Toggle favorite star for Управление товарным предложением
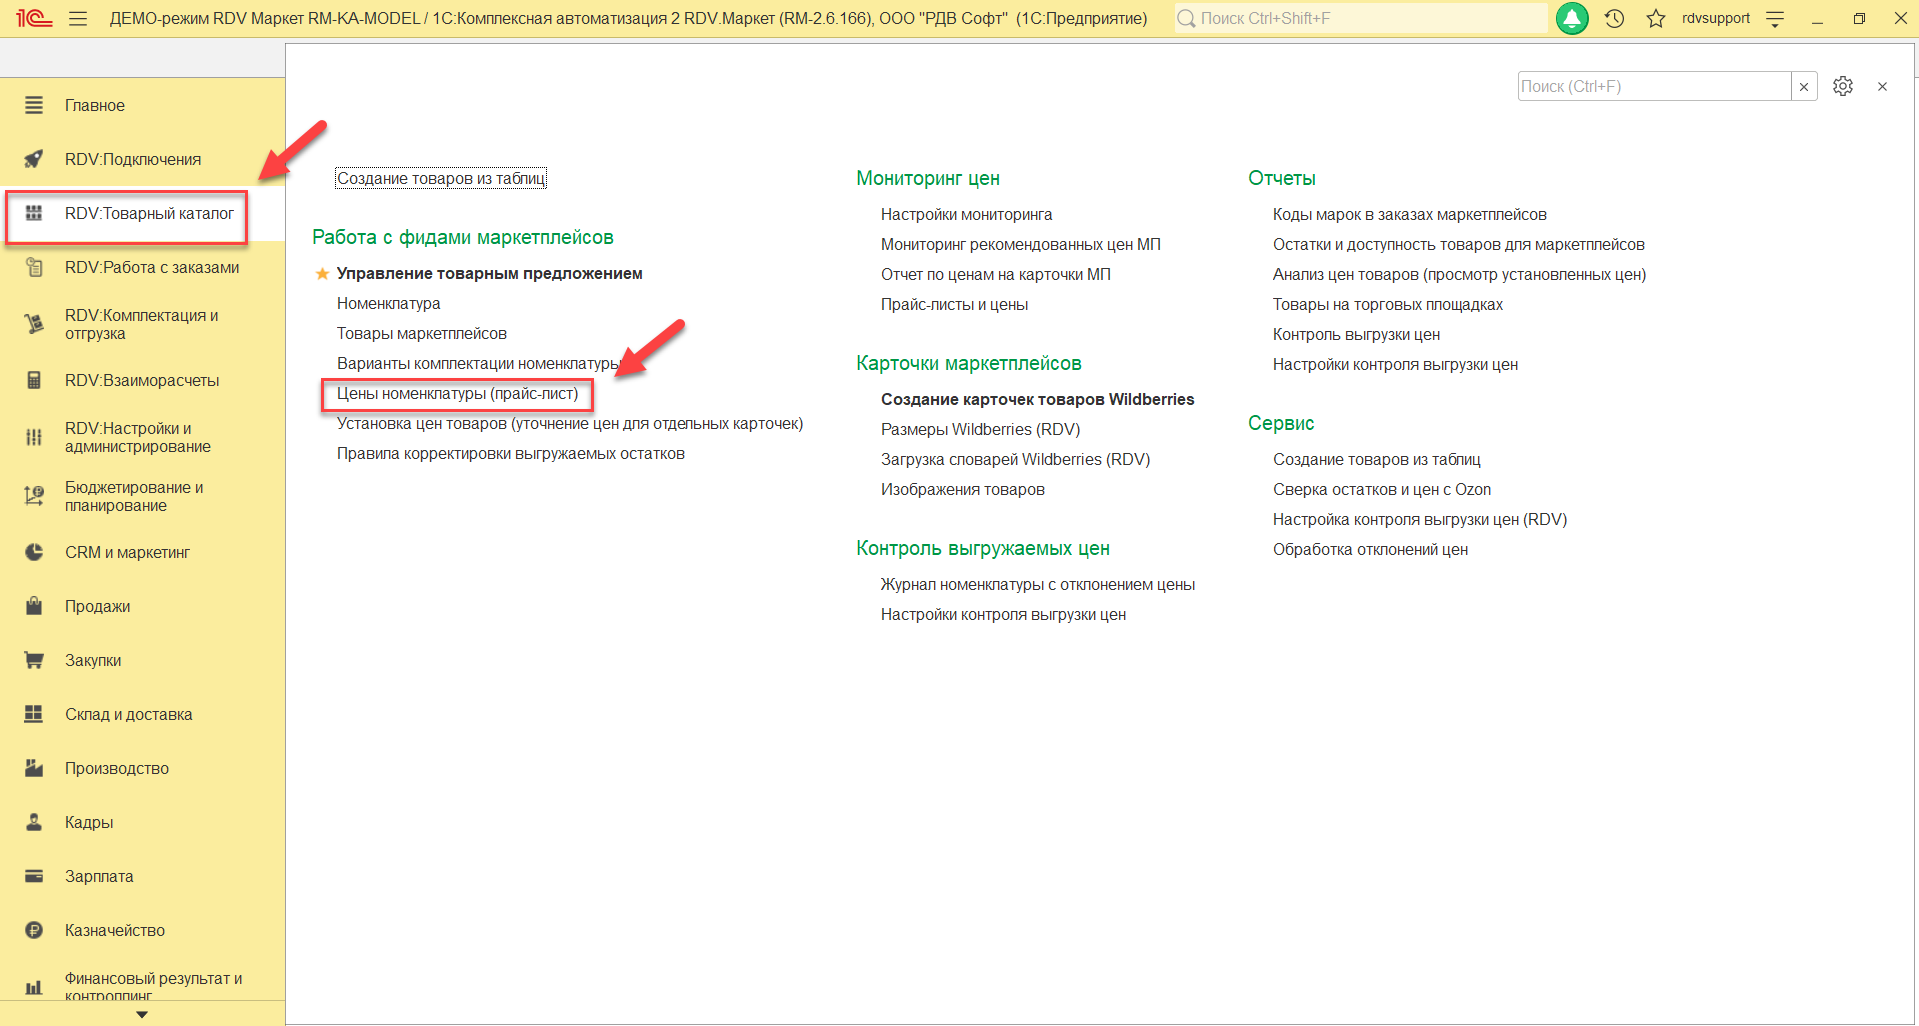The height and width of the screenshot is (1026, 1919). click(x=322, y=274)
